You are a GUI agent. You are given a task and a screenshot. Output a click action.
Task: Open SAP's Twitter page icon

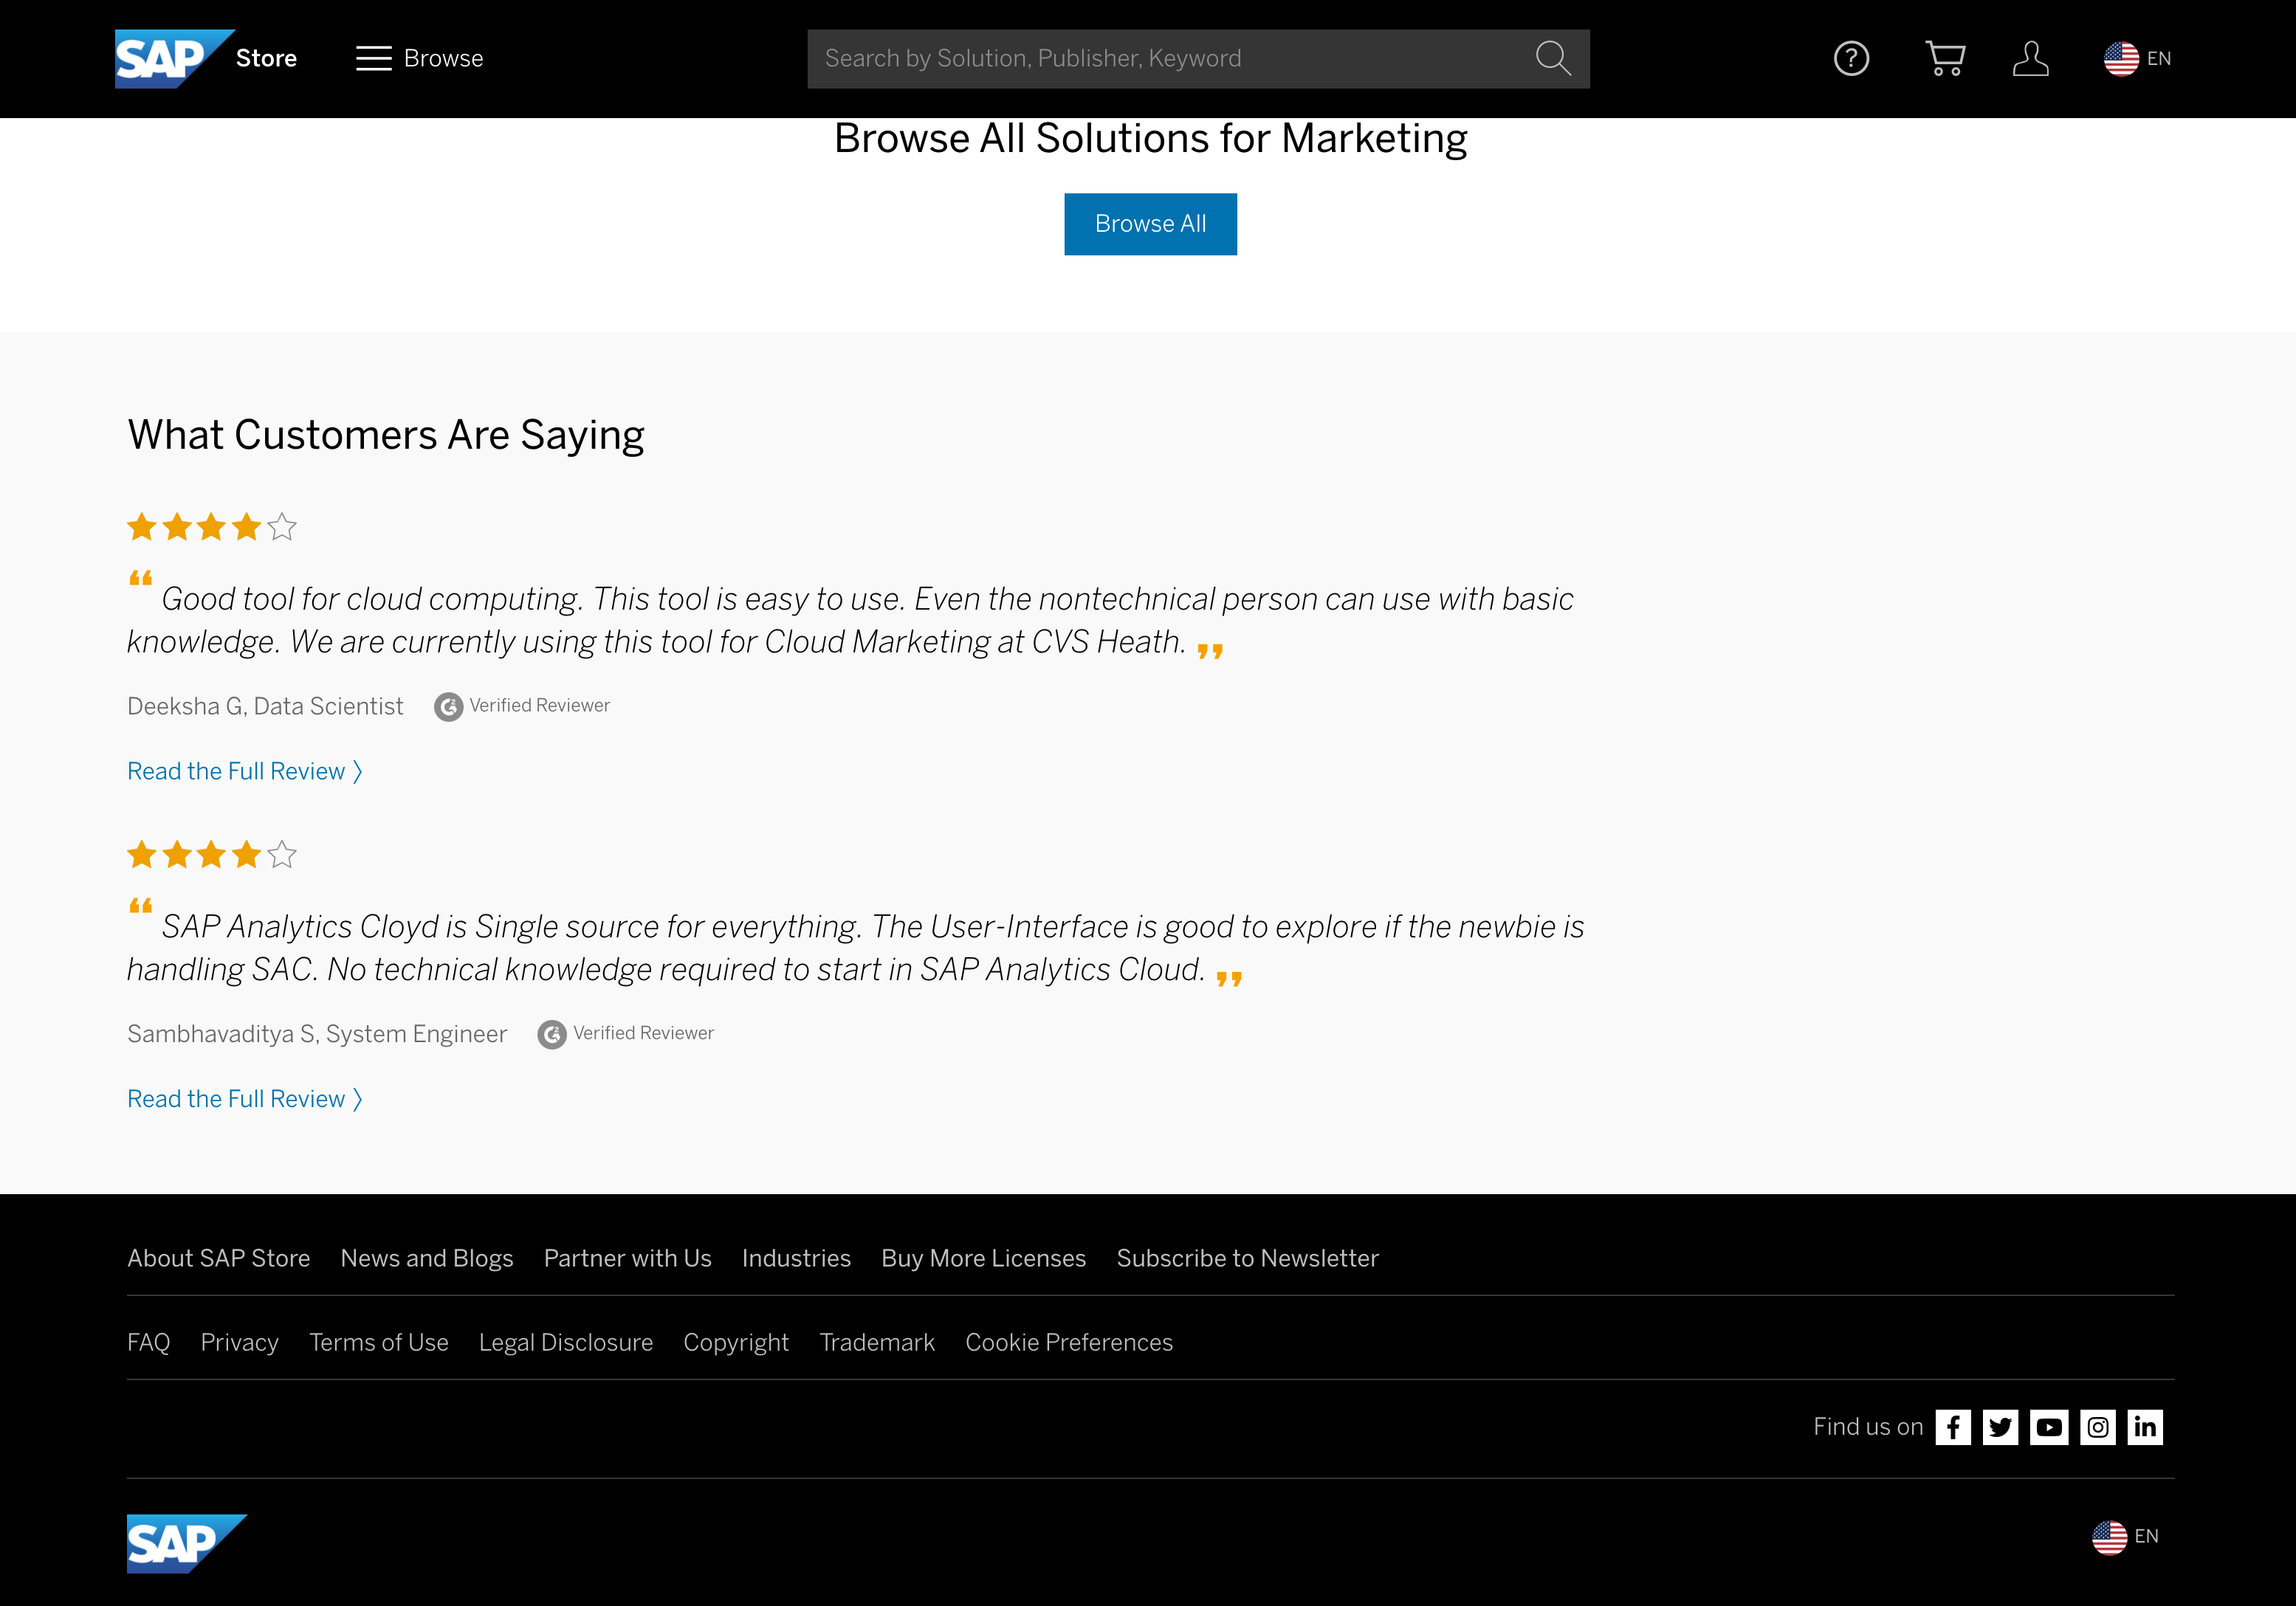coord(2000,1427)
